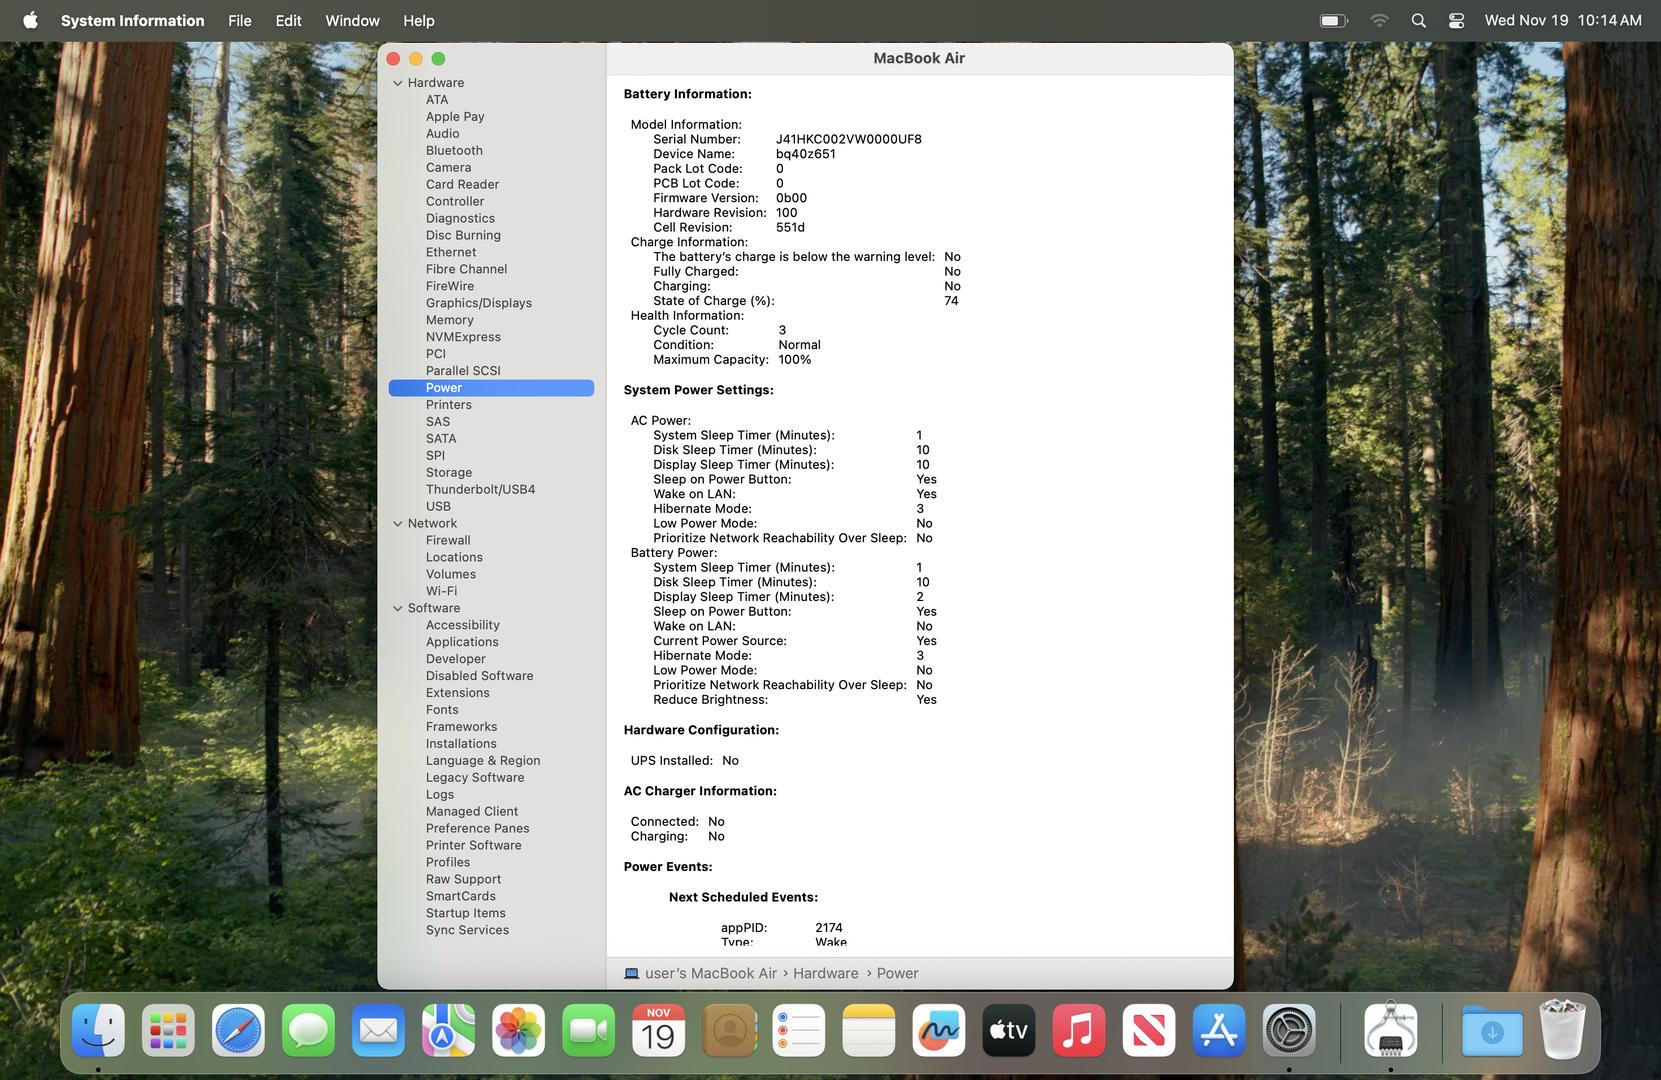
Task: Click the battery status icon
Action: click(1333, 21)
